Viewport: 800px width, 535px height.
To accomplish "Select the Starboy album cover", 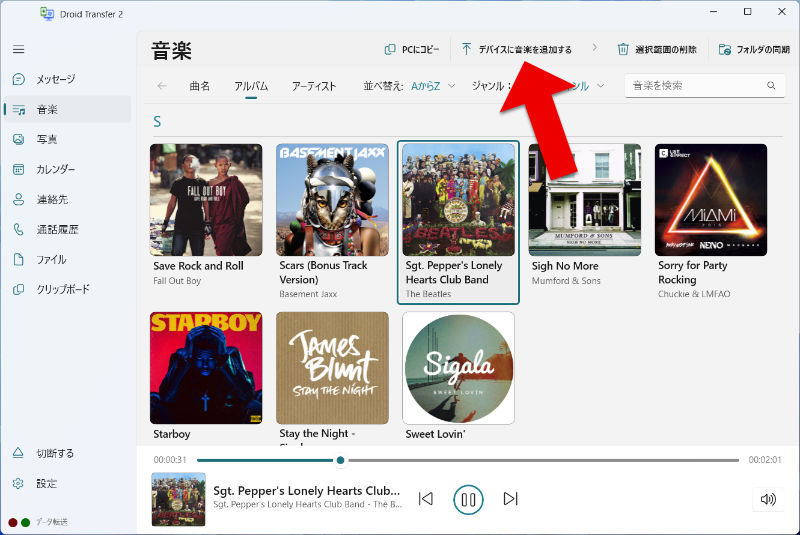I will tap(206, 368).
